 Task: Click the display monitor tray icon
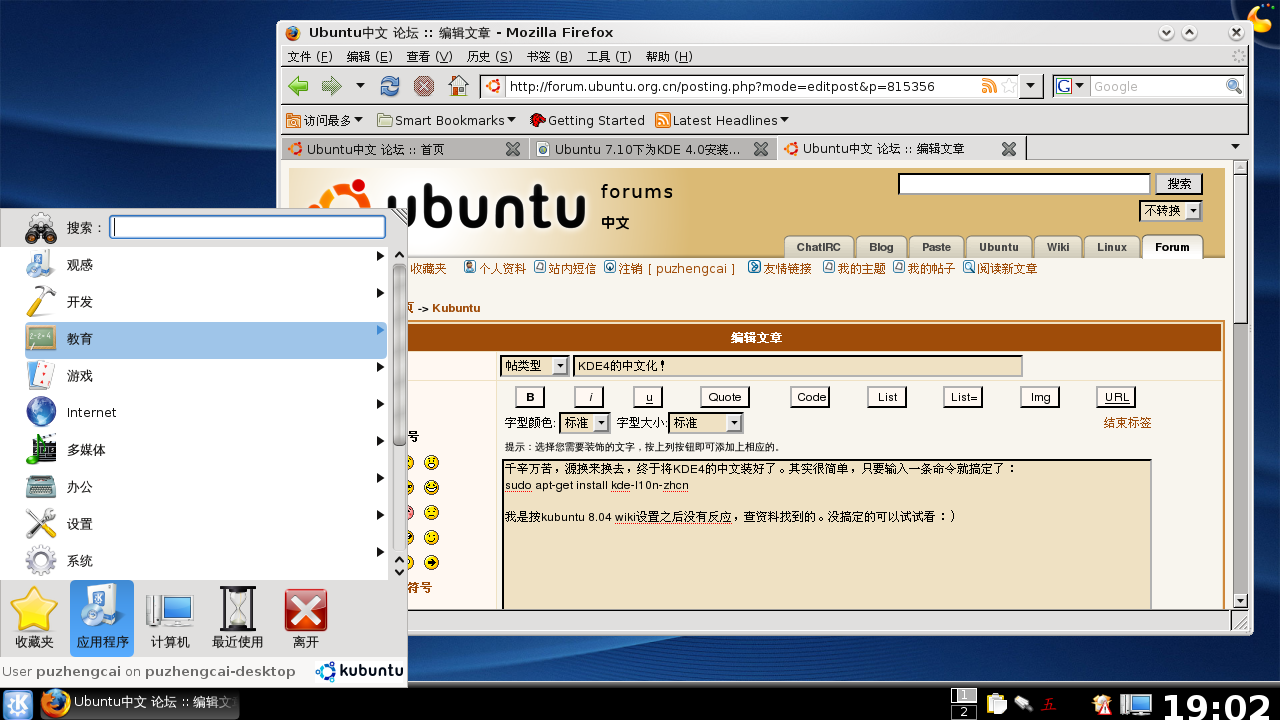1135,704
